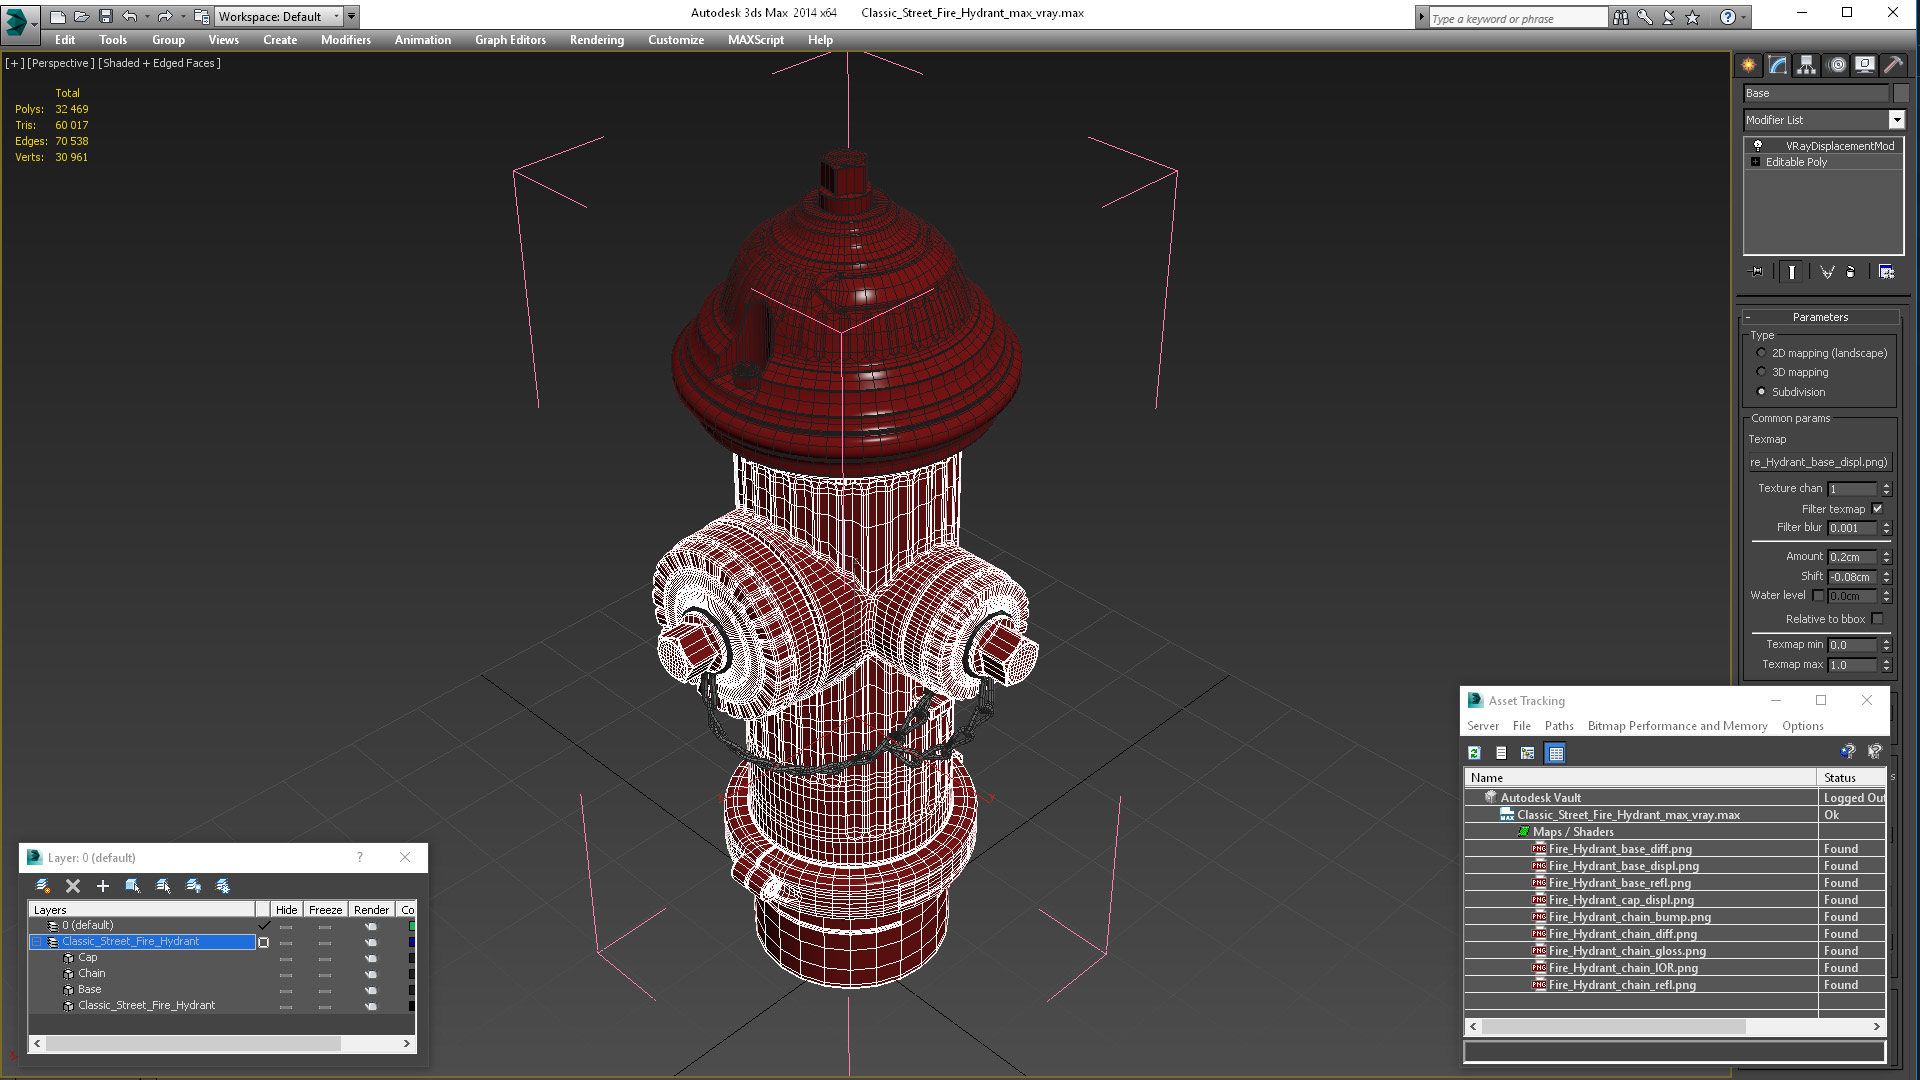
Task: Select Subdivision type radio button
Action: (x=1761, y=392)
